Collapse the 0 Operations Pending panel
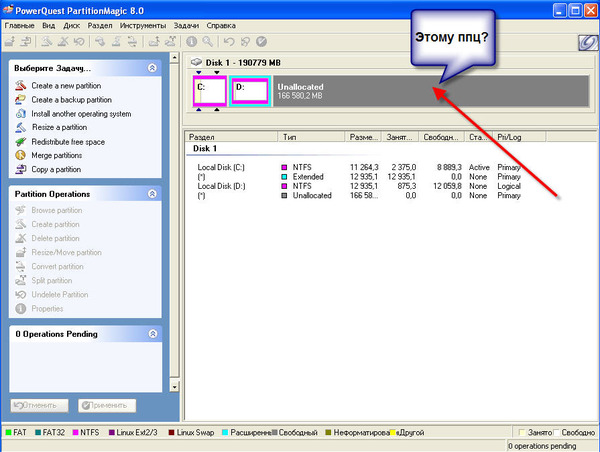The width and height of the screenshot is (600, 452). (x=152, y=332)
